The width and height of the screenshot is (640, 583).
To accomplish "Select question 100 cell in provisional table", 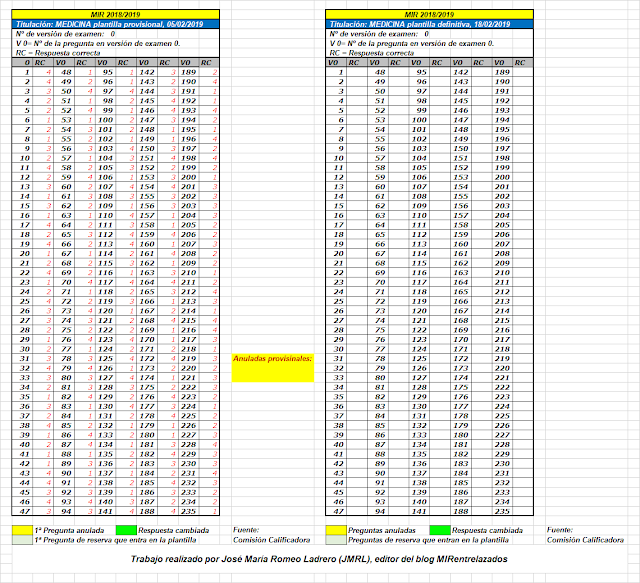I will click(x=105, y=120).
